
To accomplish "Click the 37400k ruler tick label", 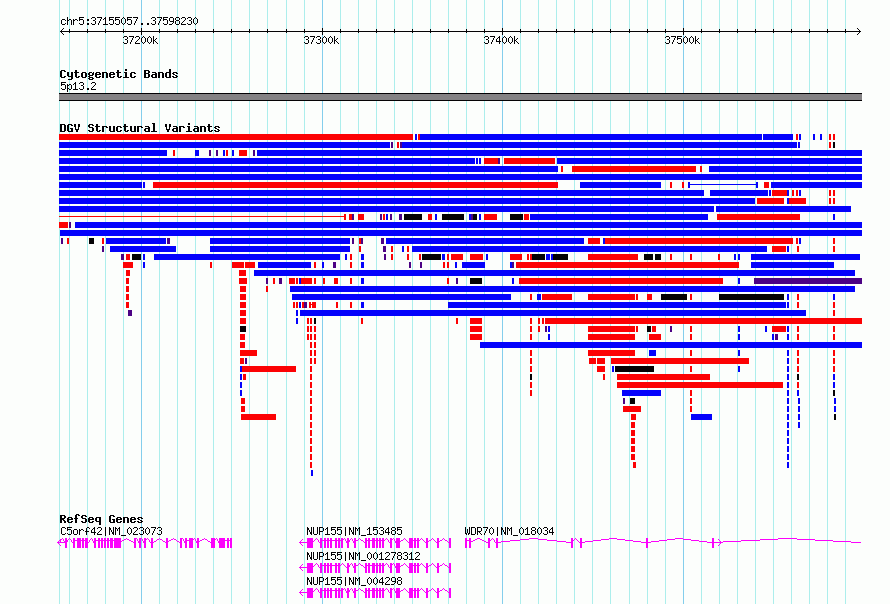I will click(x=501, y=40).
